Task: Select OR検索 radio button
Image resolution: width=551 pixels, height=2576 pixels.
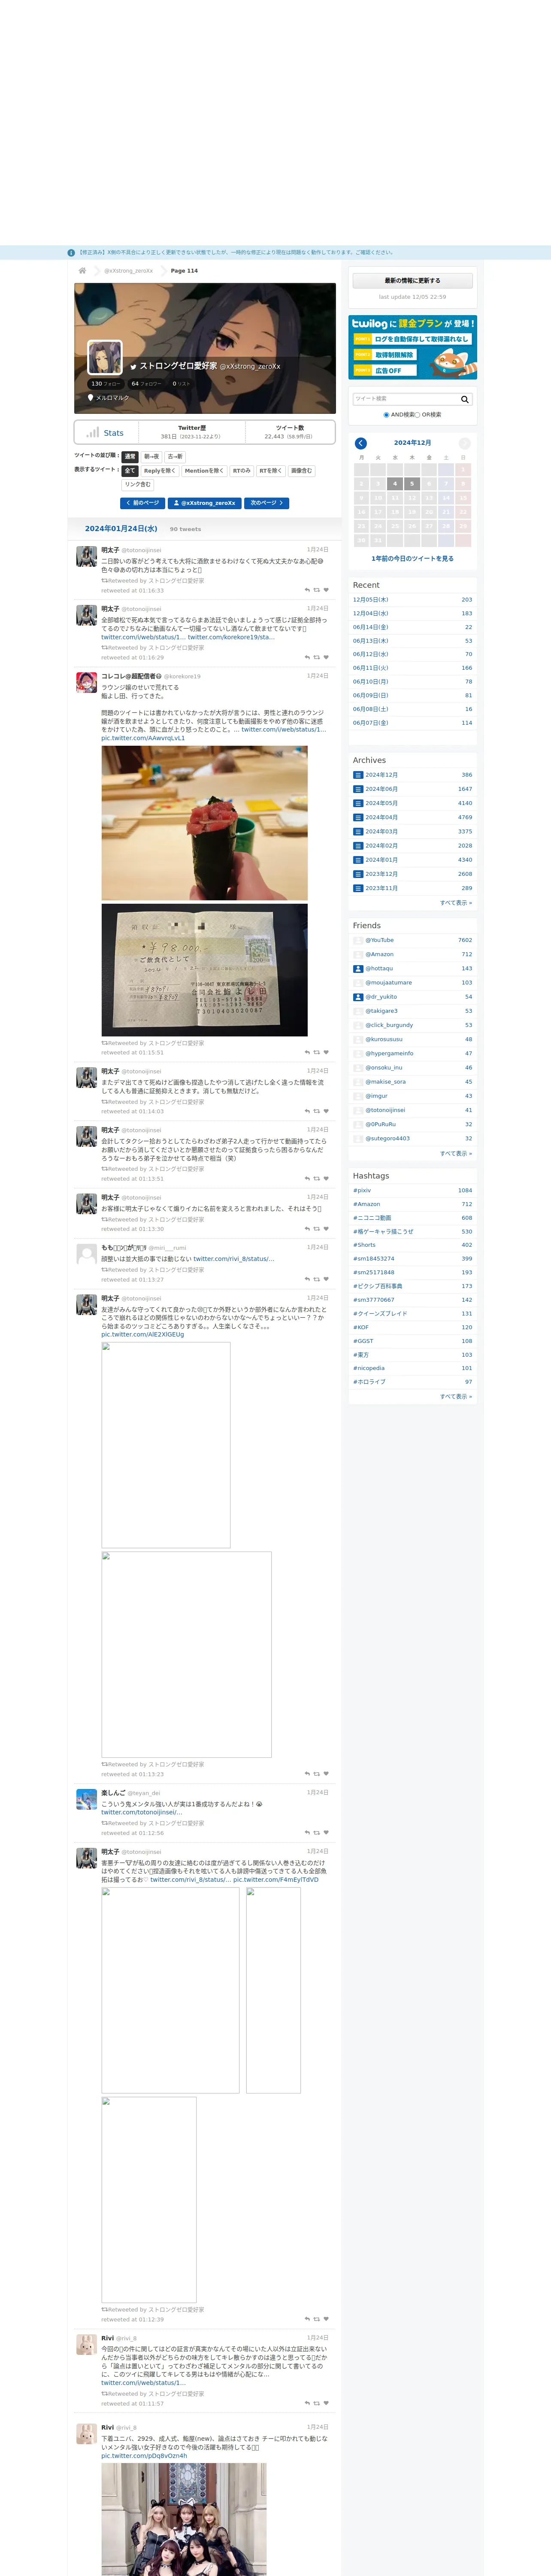Action: (418, 415)
